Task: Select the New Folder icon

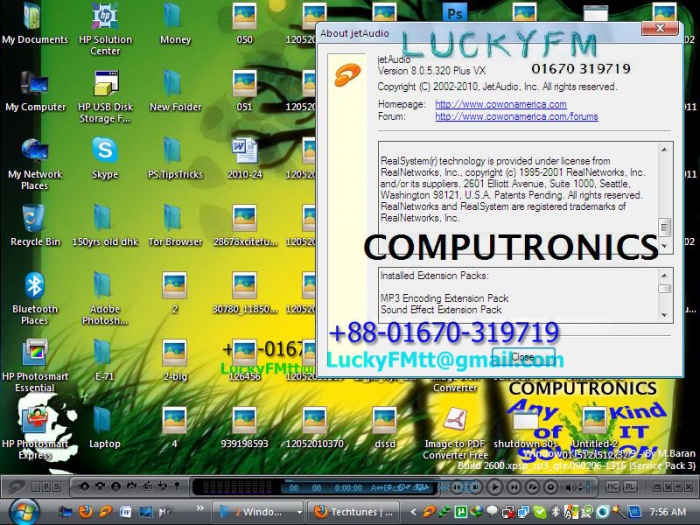Action: point(175,91)
